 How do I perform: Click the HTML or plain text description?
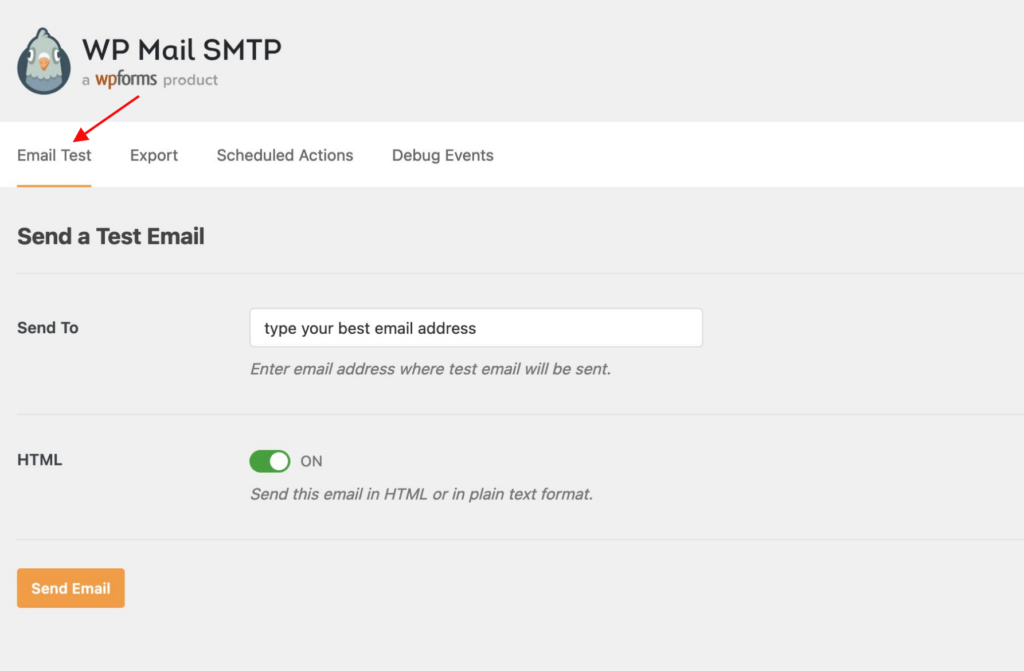coord(421,494)
